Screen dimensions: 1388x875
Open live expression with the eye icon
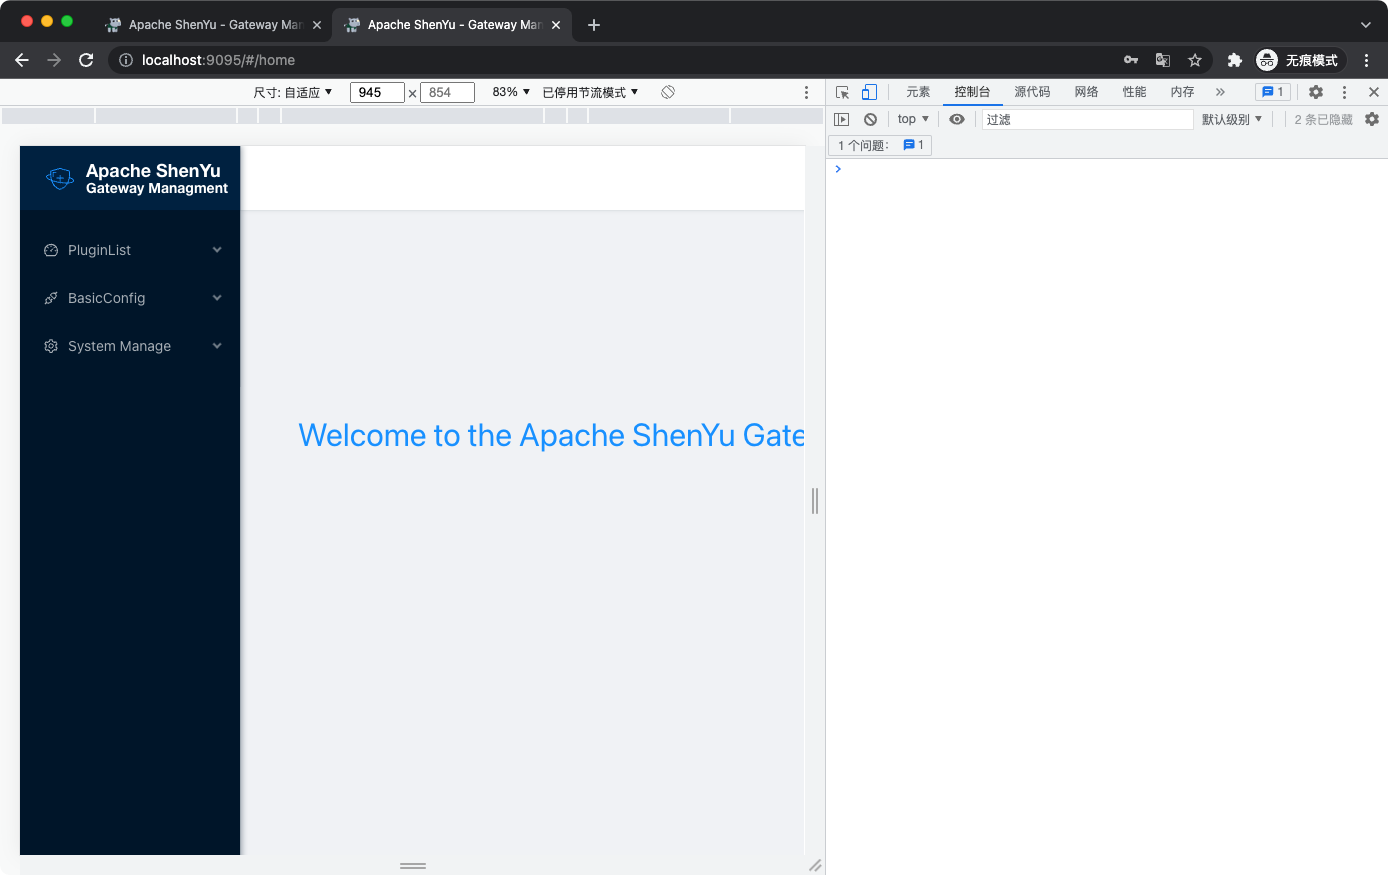pos(957,118)
